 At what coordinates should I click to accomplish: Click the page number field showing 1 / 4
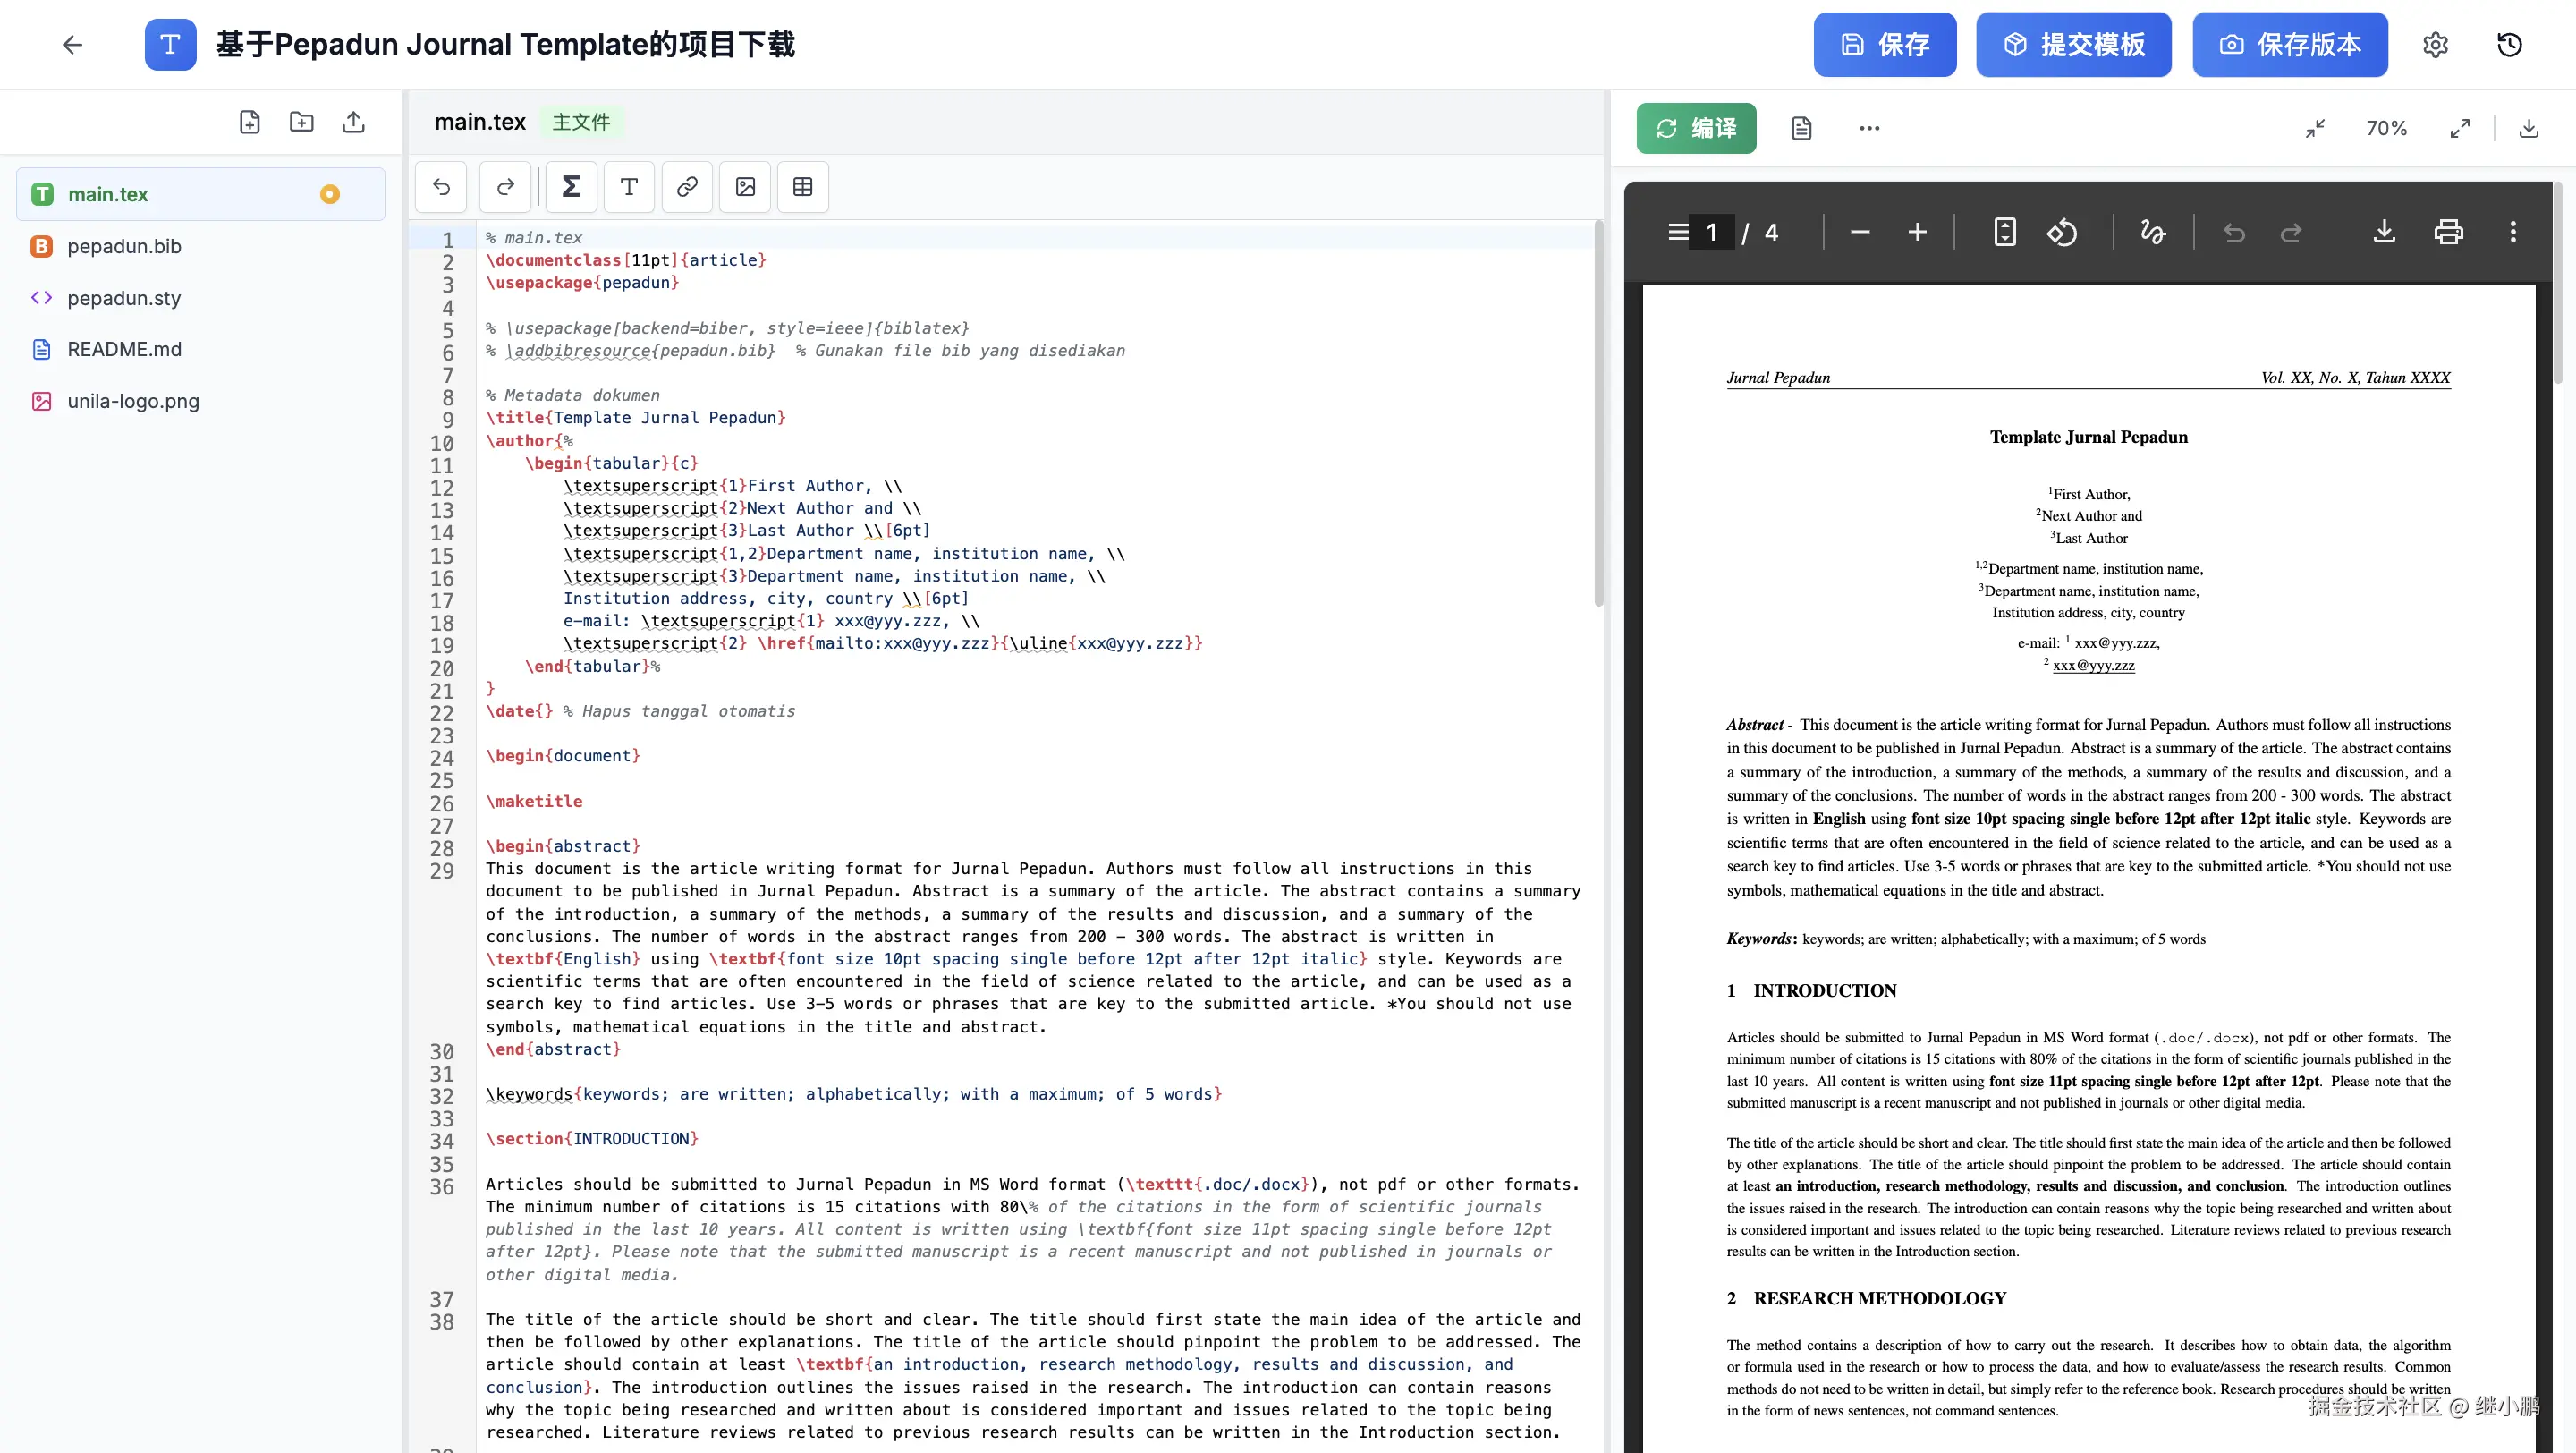[1712, 231]
